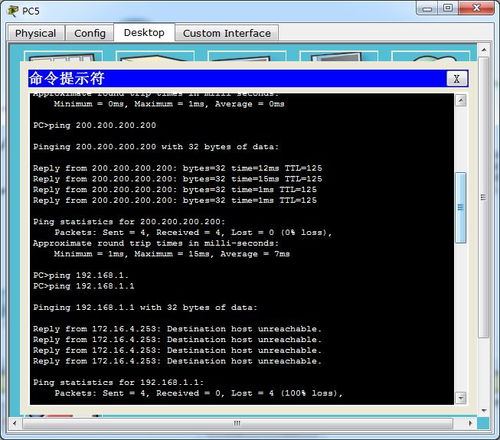Click the outer vertical scrollbar thumb
This screenshot has width=500, height=440.
point(484,197)
